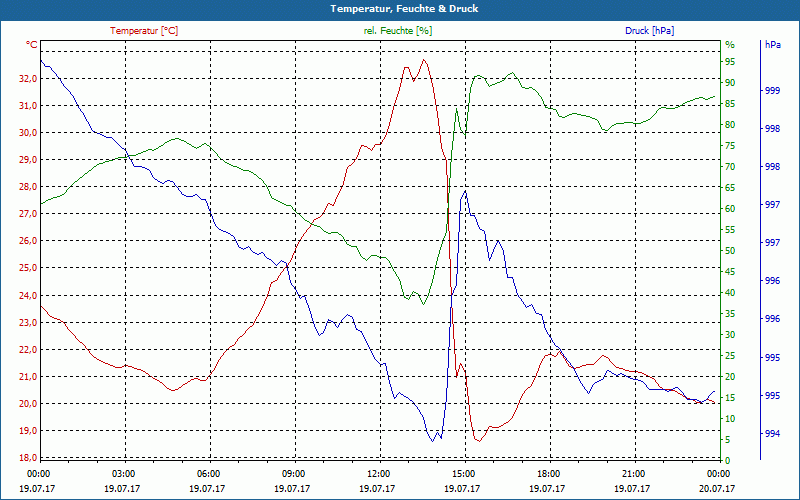Screen dimensions: 800x500
Task: Click the '28,0' temperature axis value
Action: click(29, 187)
